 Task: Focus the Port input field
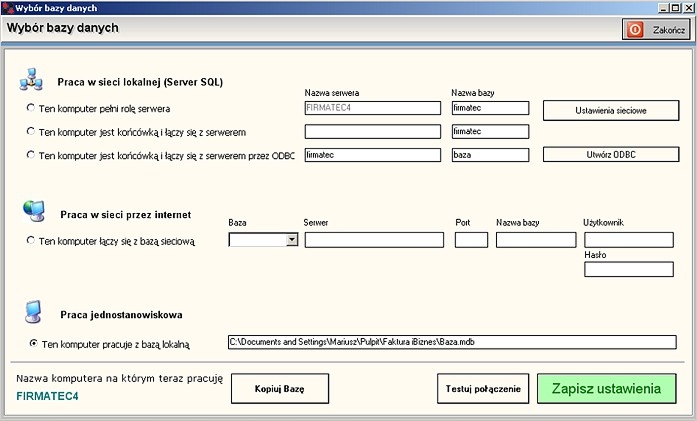[x=471, y=240]
